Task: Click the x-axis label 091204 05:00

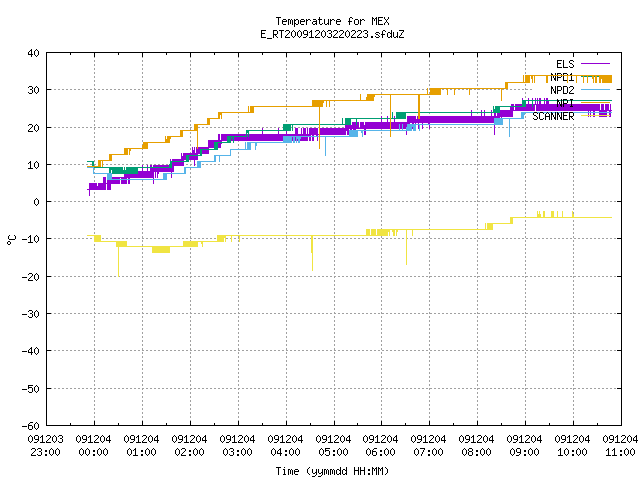Action: point(333,446)
